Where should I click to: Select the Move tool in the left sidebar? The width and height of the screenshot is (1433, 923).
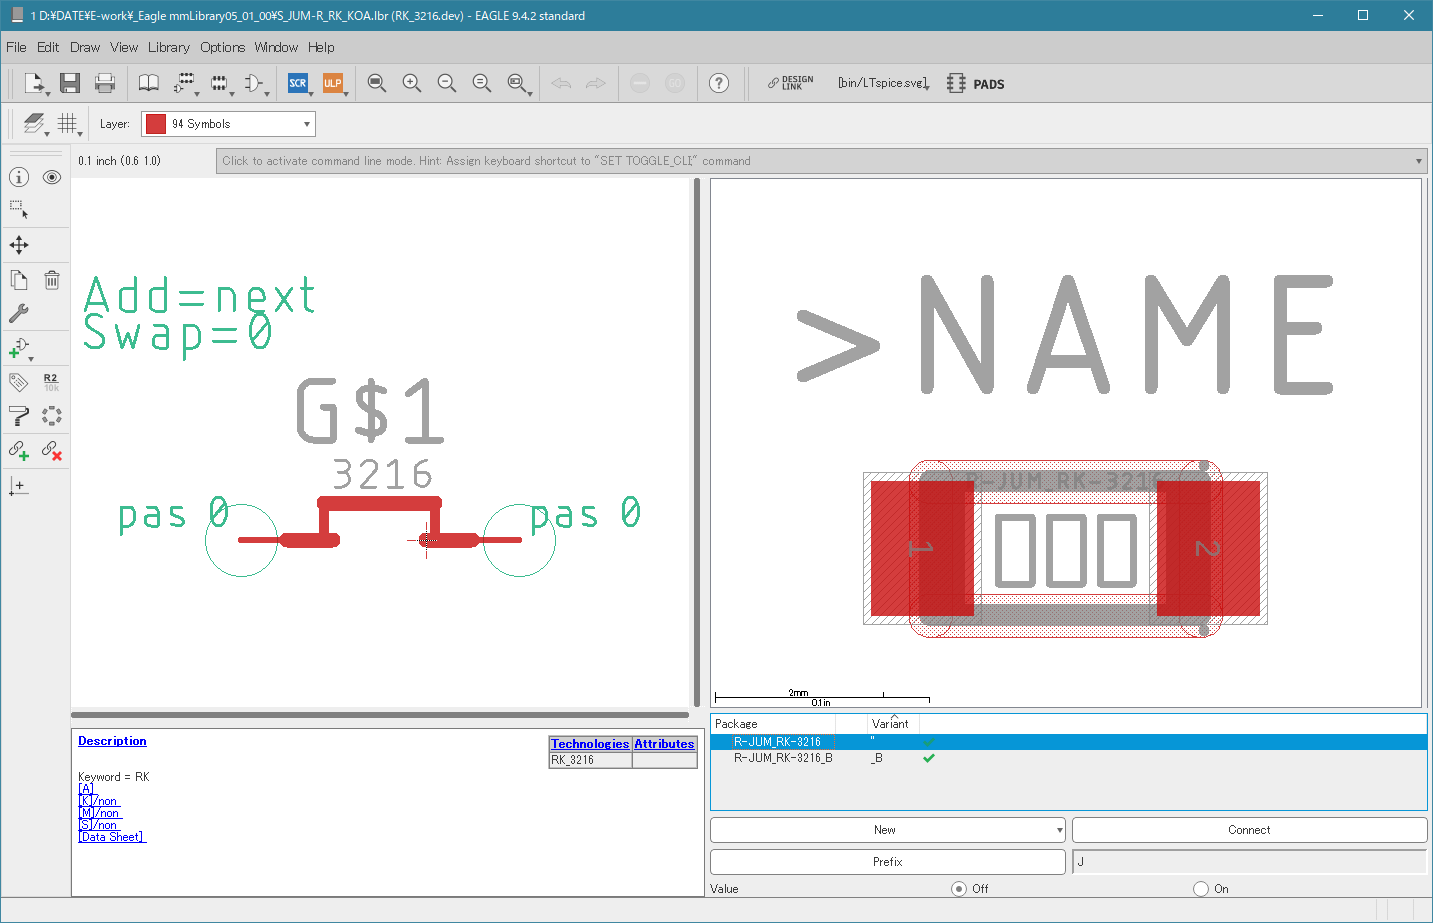19,245
